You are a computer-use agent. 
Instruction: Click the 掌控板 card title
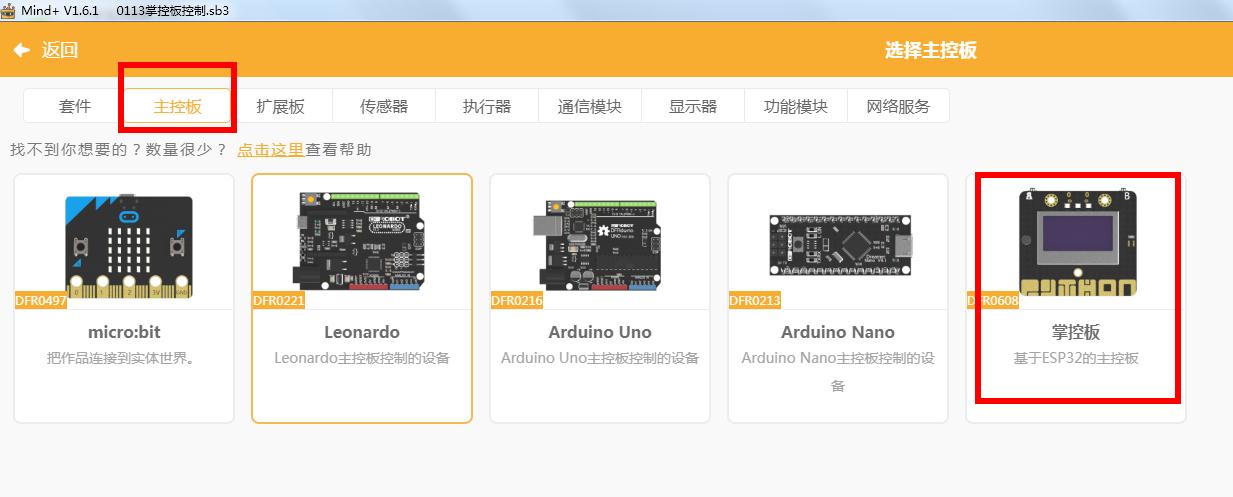point(1076,332)
